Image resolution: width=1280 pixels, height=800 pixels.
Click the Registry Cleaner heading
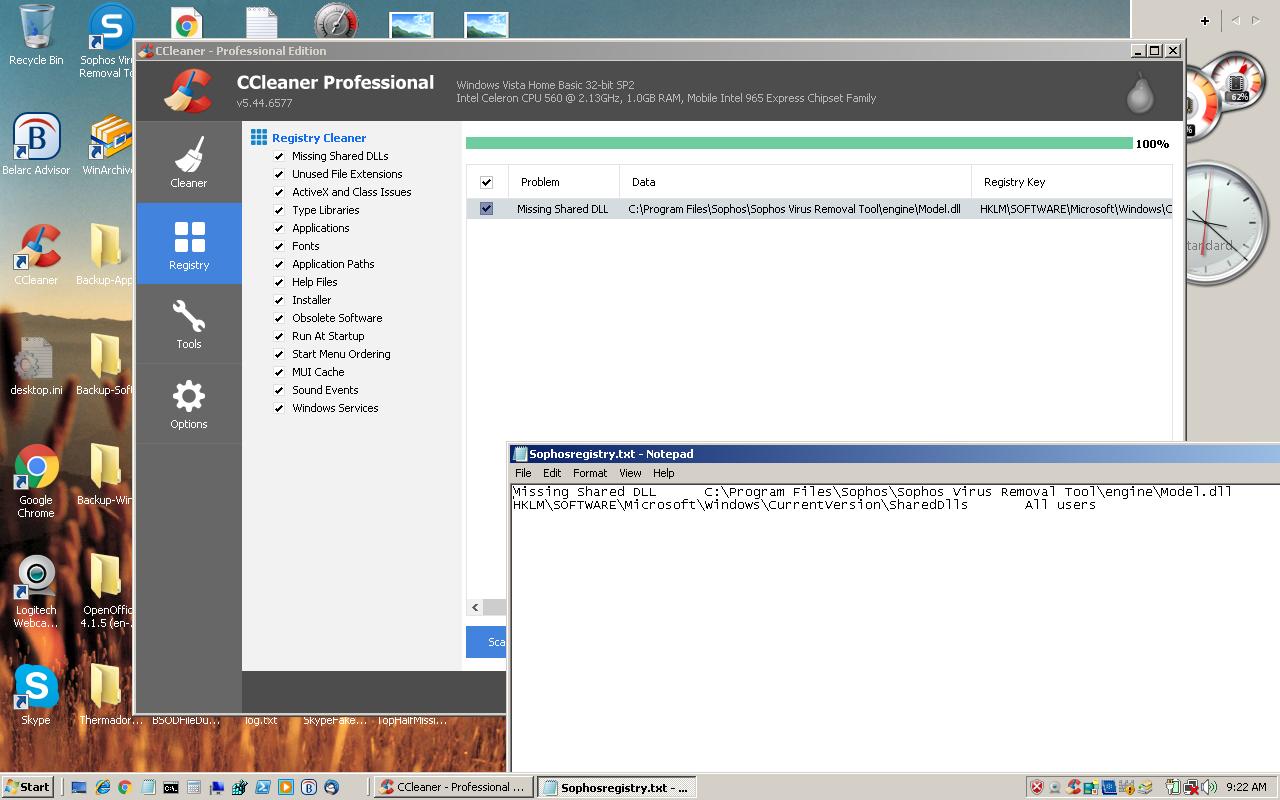click(319, 138)
